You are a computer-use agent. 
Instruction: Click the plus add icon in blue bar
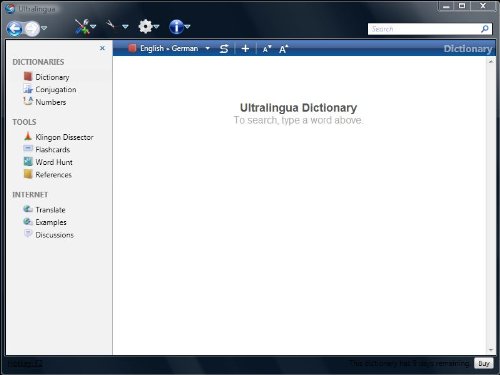click(x=245, y=49)
